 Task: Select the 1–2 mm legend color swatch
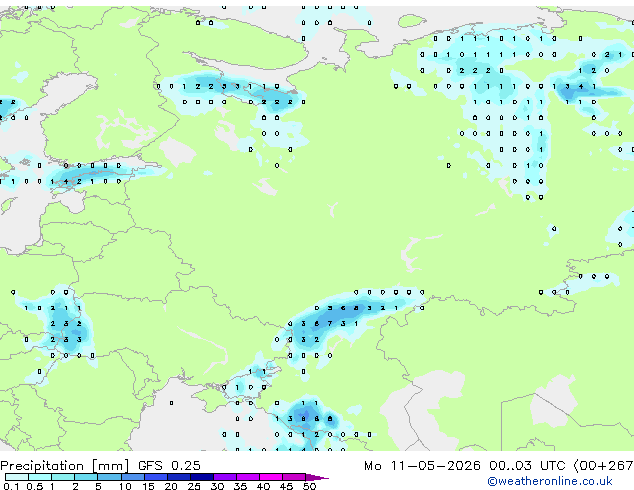pyautogui.click(x=63, y=477)
